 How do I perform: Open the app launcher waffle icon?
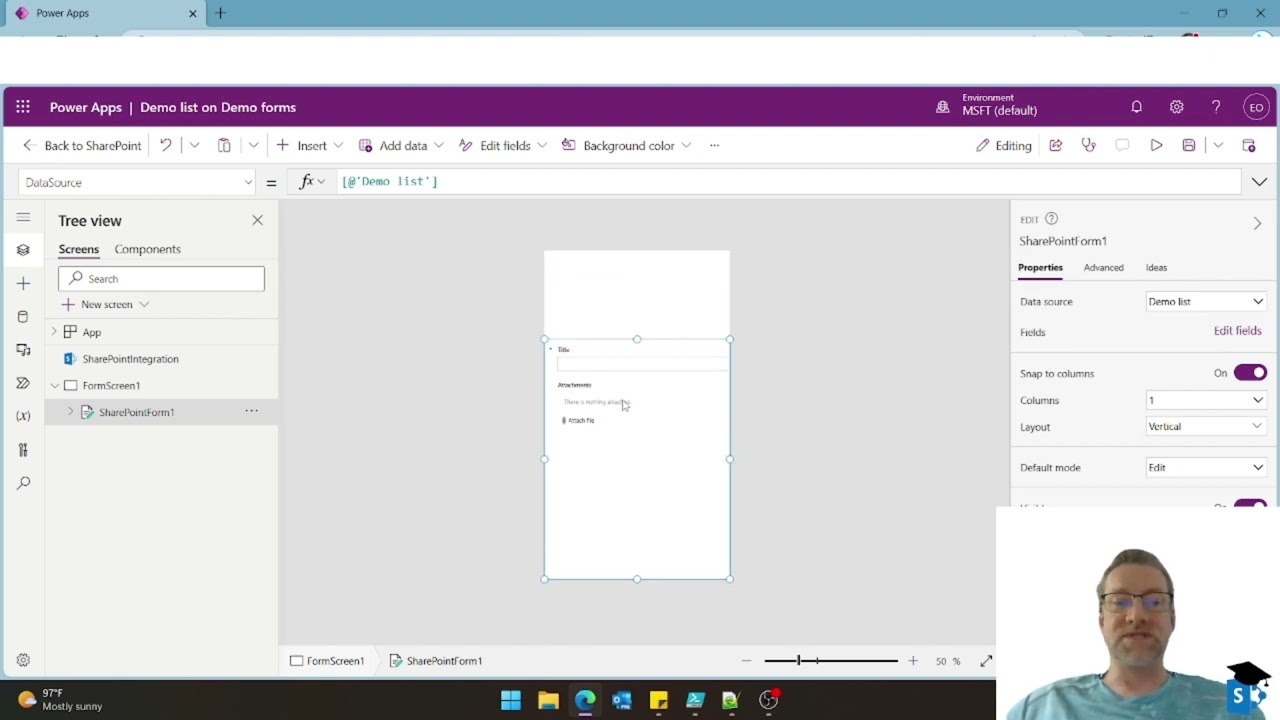coord(23,107)
